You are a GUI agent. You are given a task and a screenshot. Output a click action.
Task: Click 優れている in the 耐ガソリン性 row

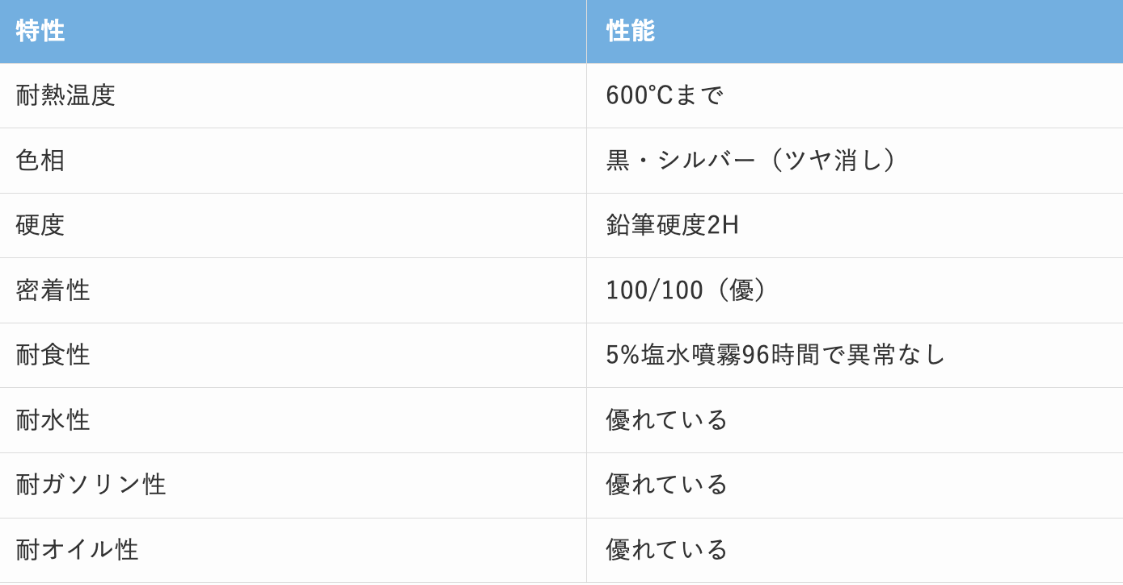click(667, 485)
